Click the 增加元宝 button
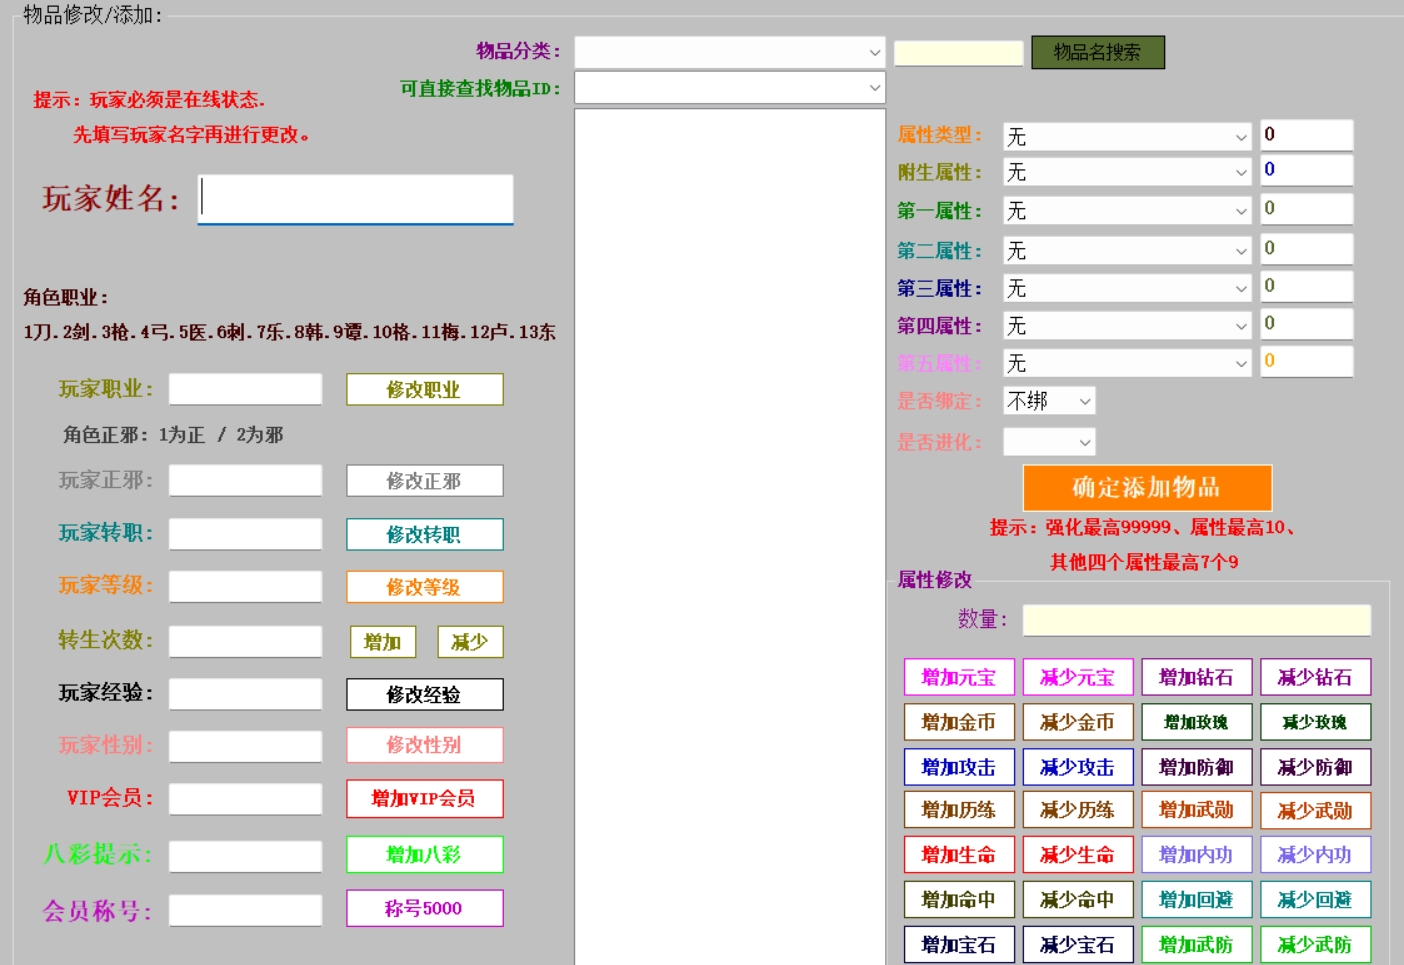 click(x=957, y=677)
